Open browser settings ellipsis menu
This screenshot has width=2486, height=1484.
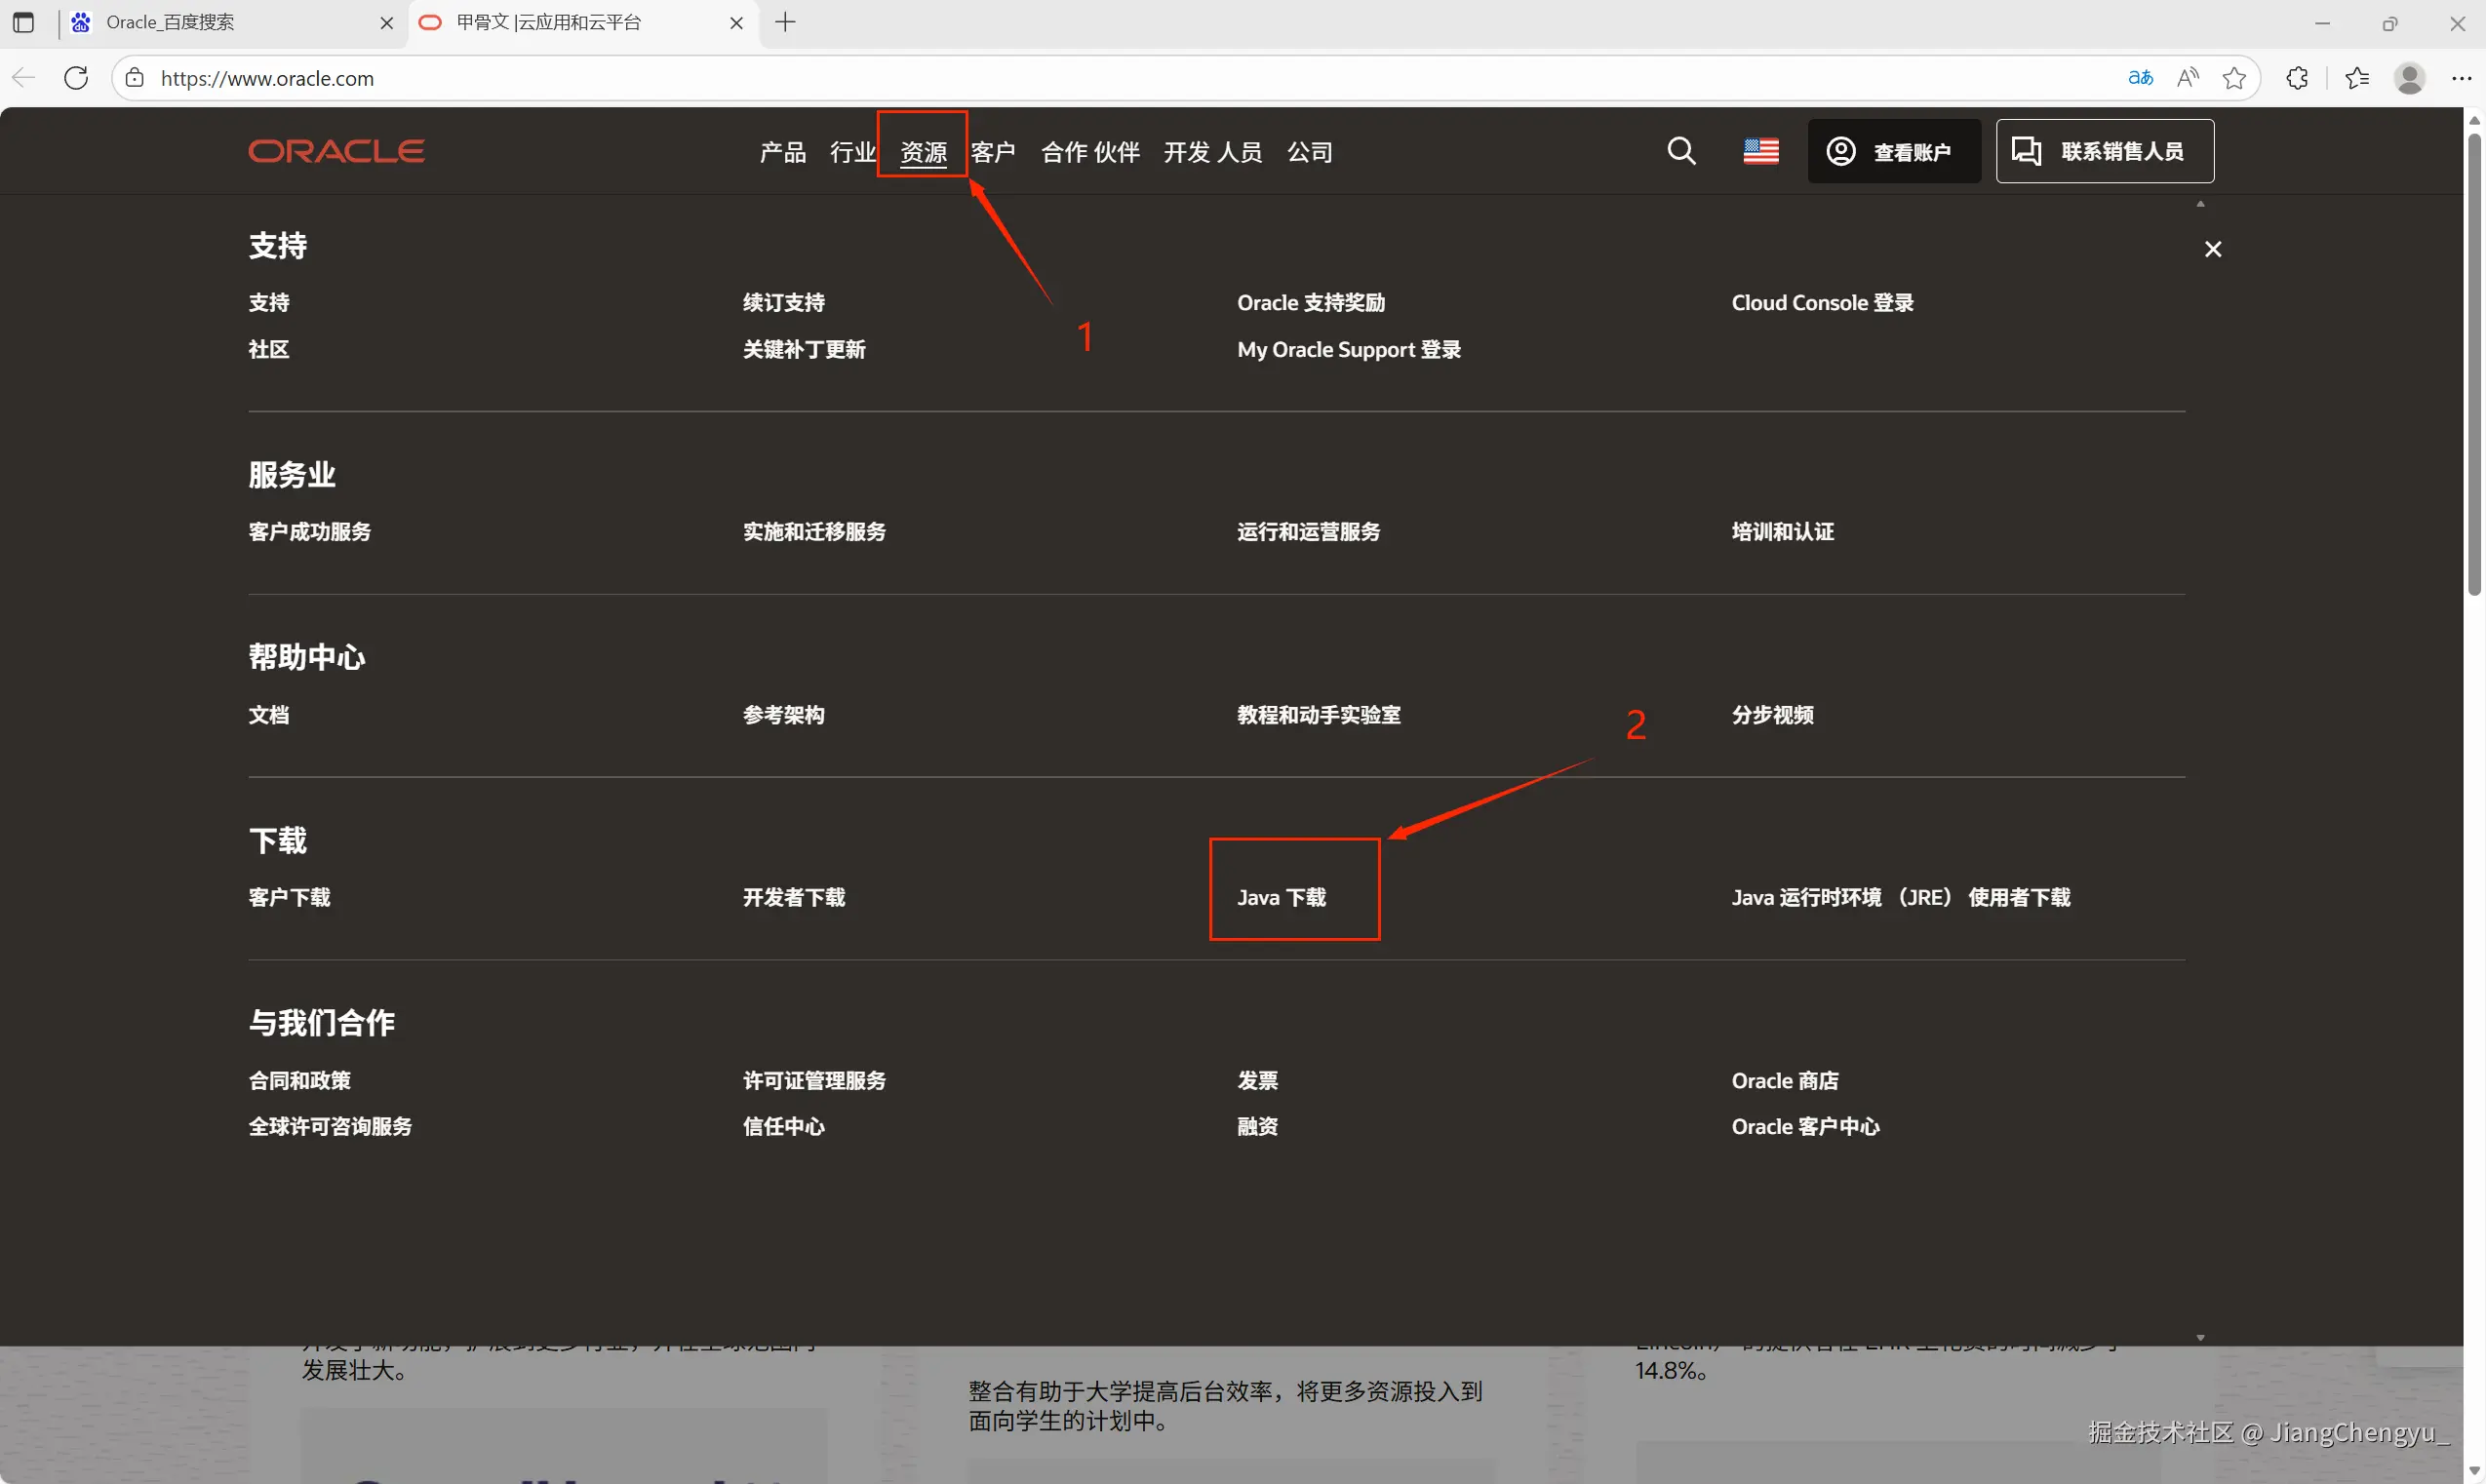[x=2461, y=78]
